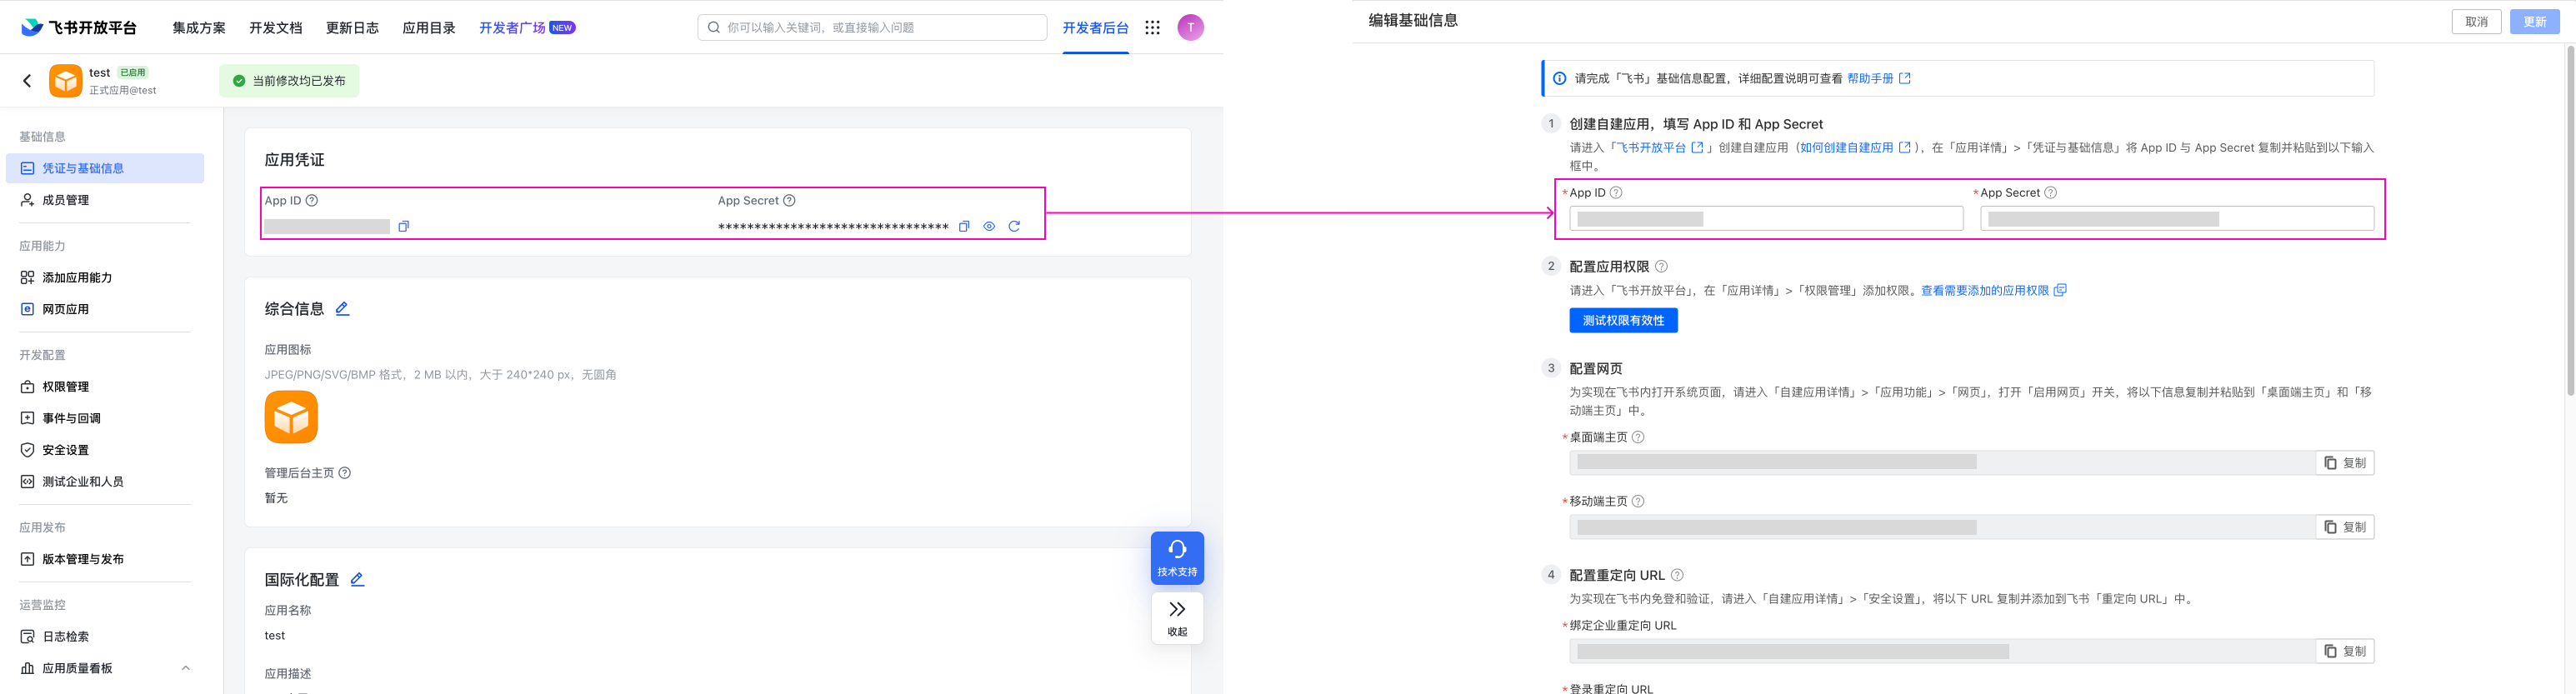
Task: Open the 集成方案 top navigation item
Action: tap(199, 28)
